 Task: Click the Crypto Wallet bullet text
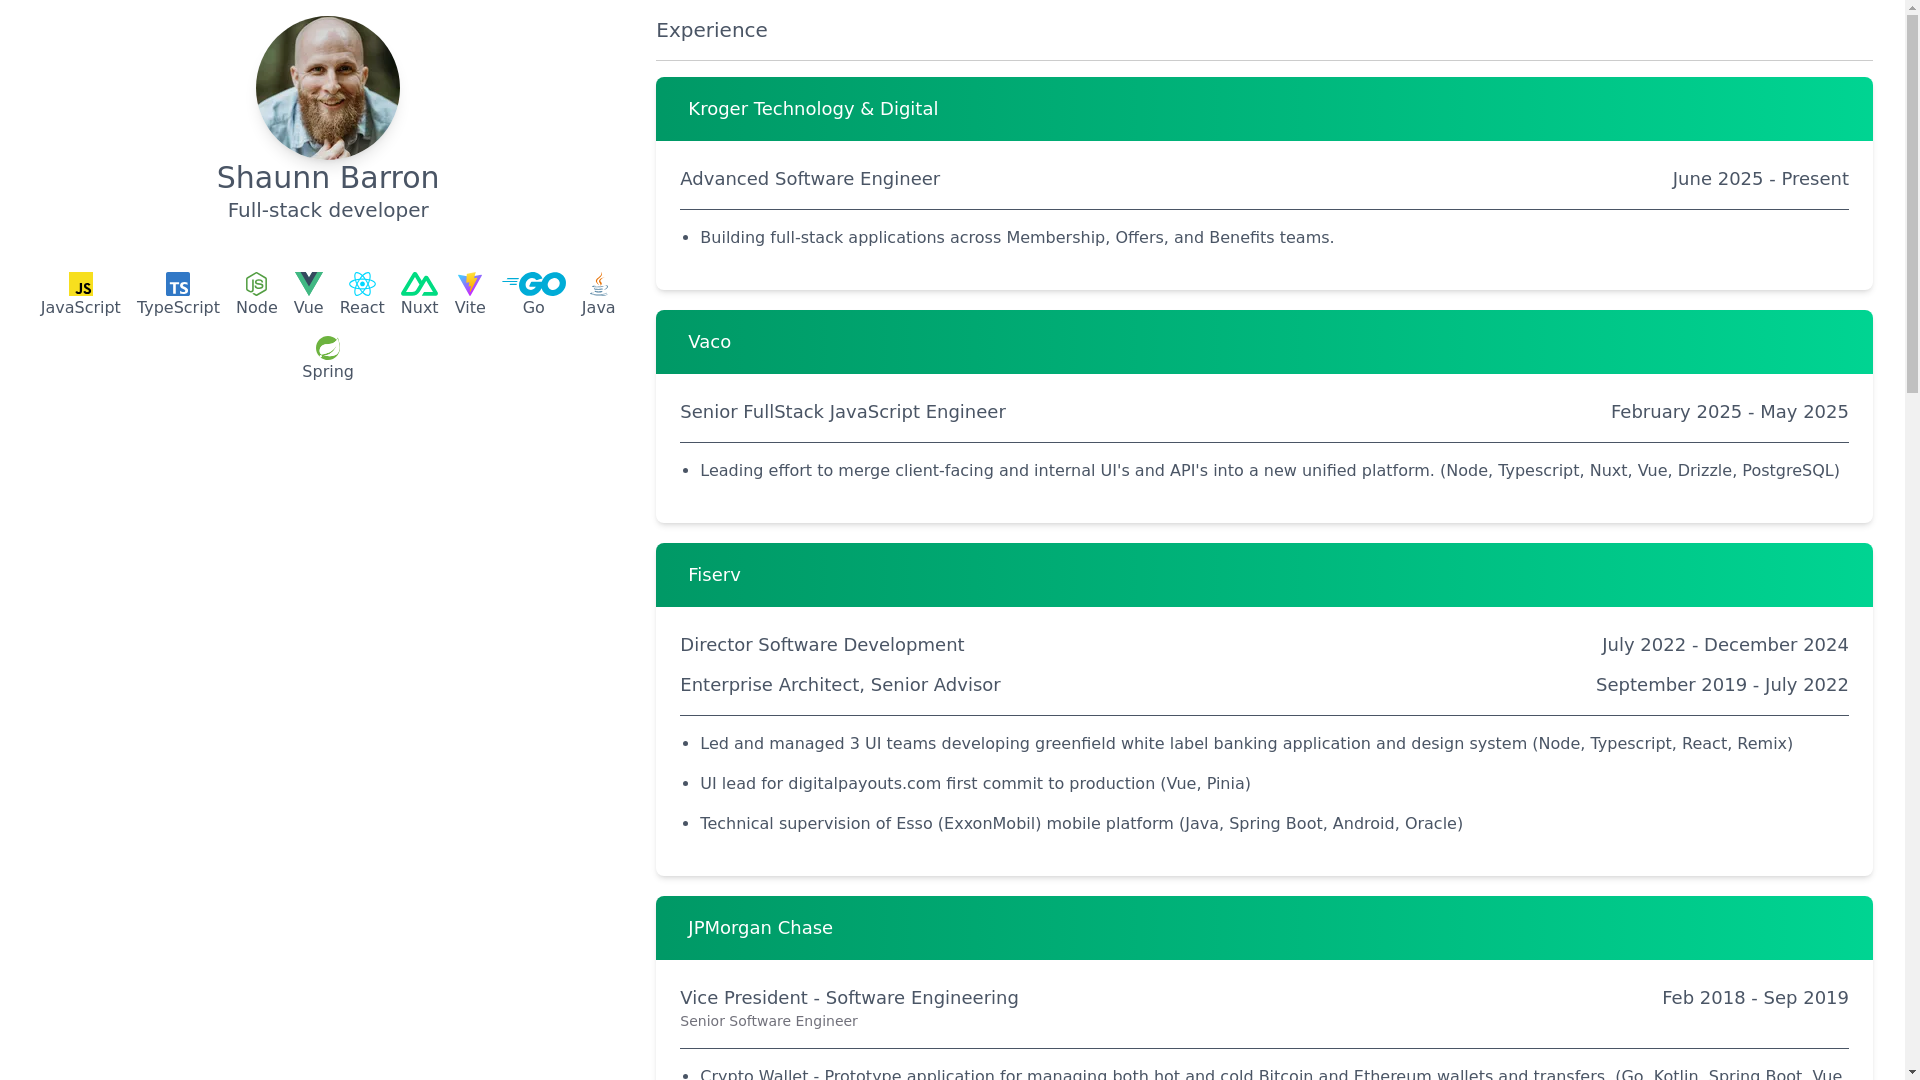pos(1271,1073)
